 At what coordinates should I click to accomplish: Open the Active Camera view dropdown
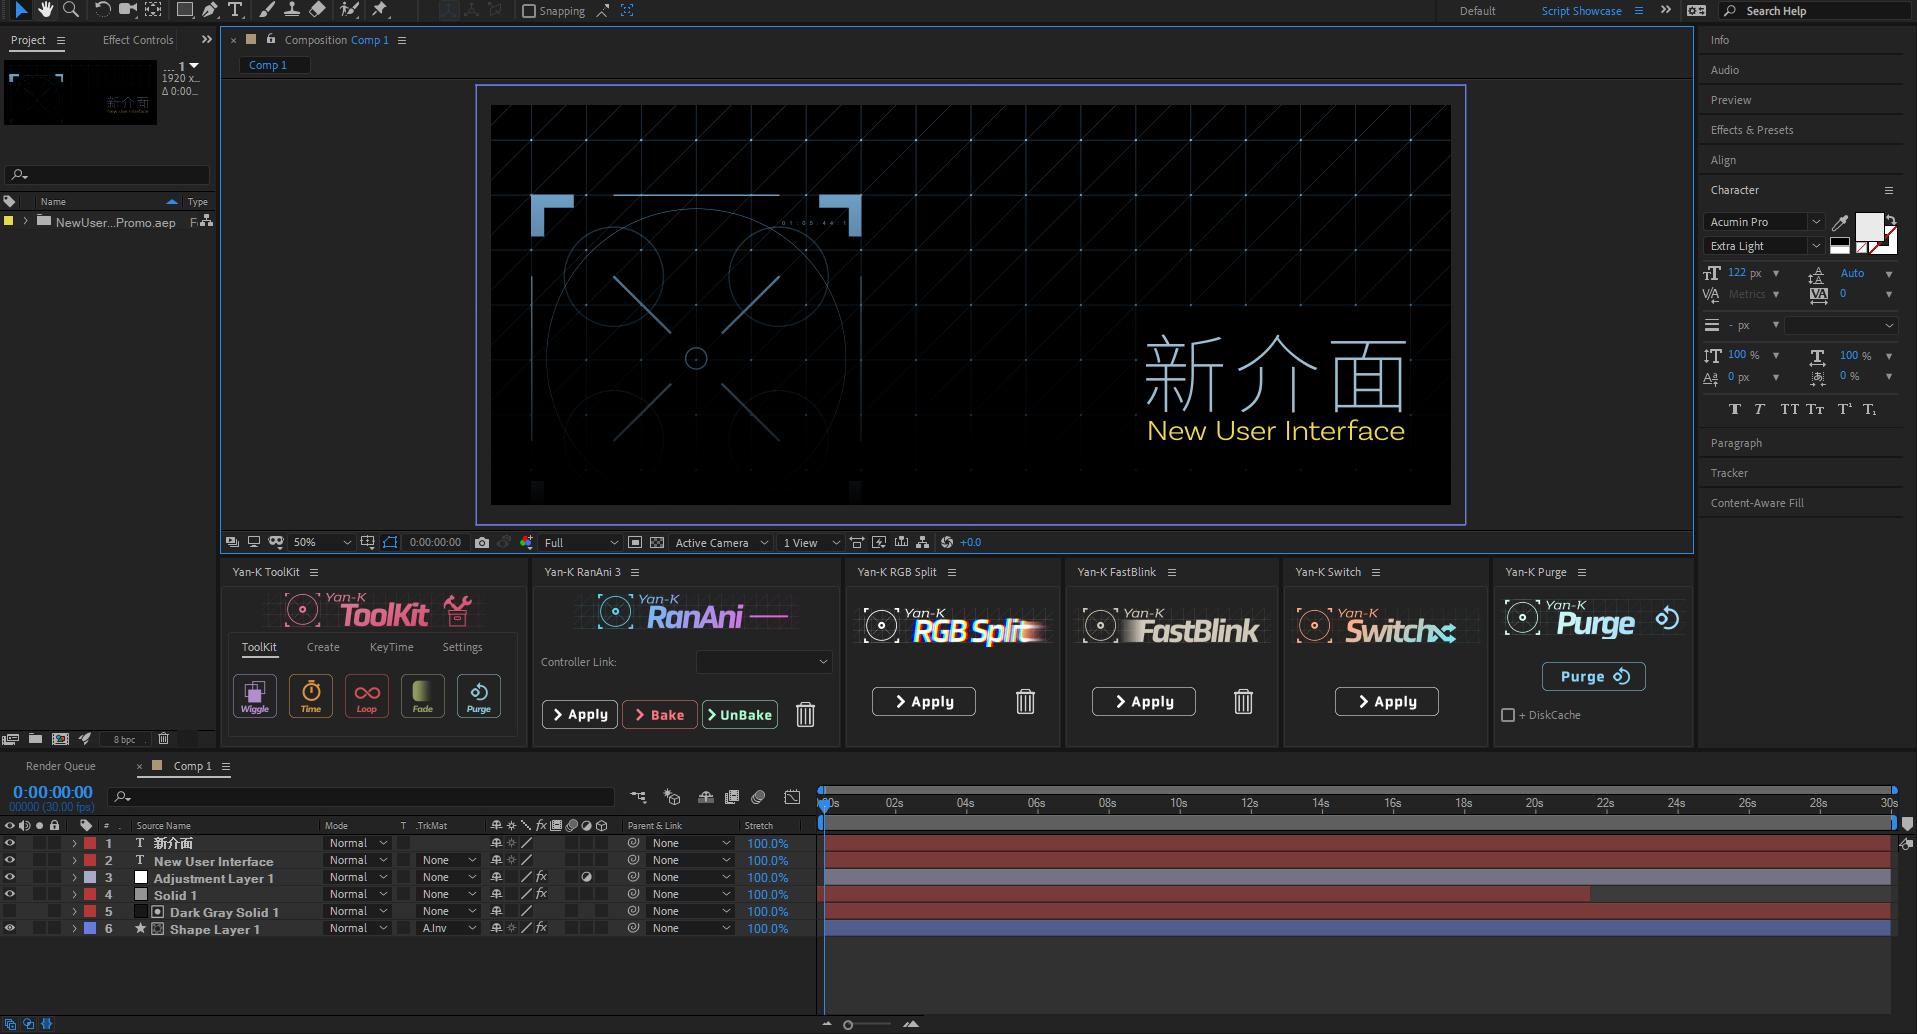(721, 542)
